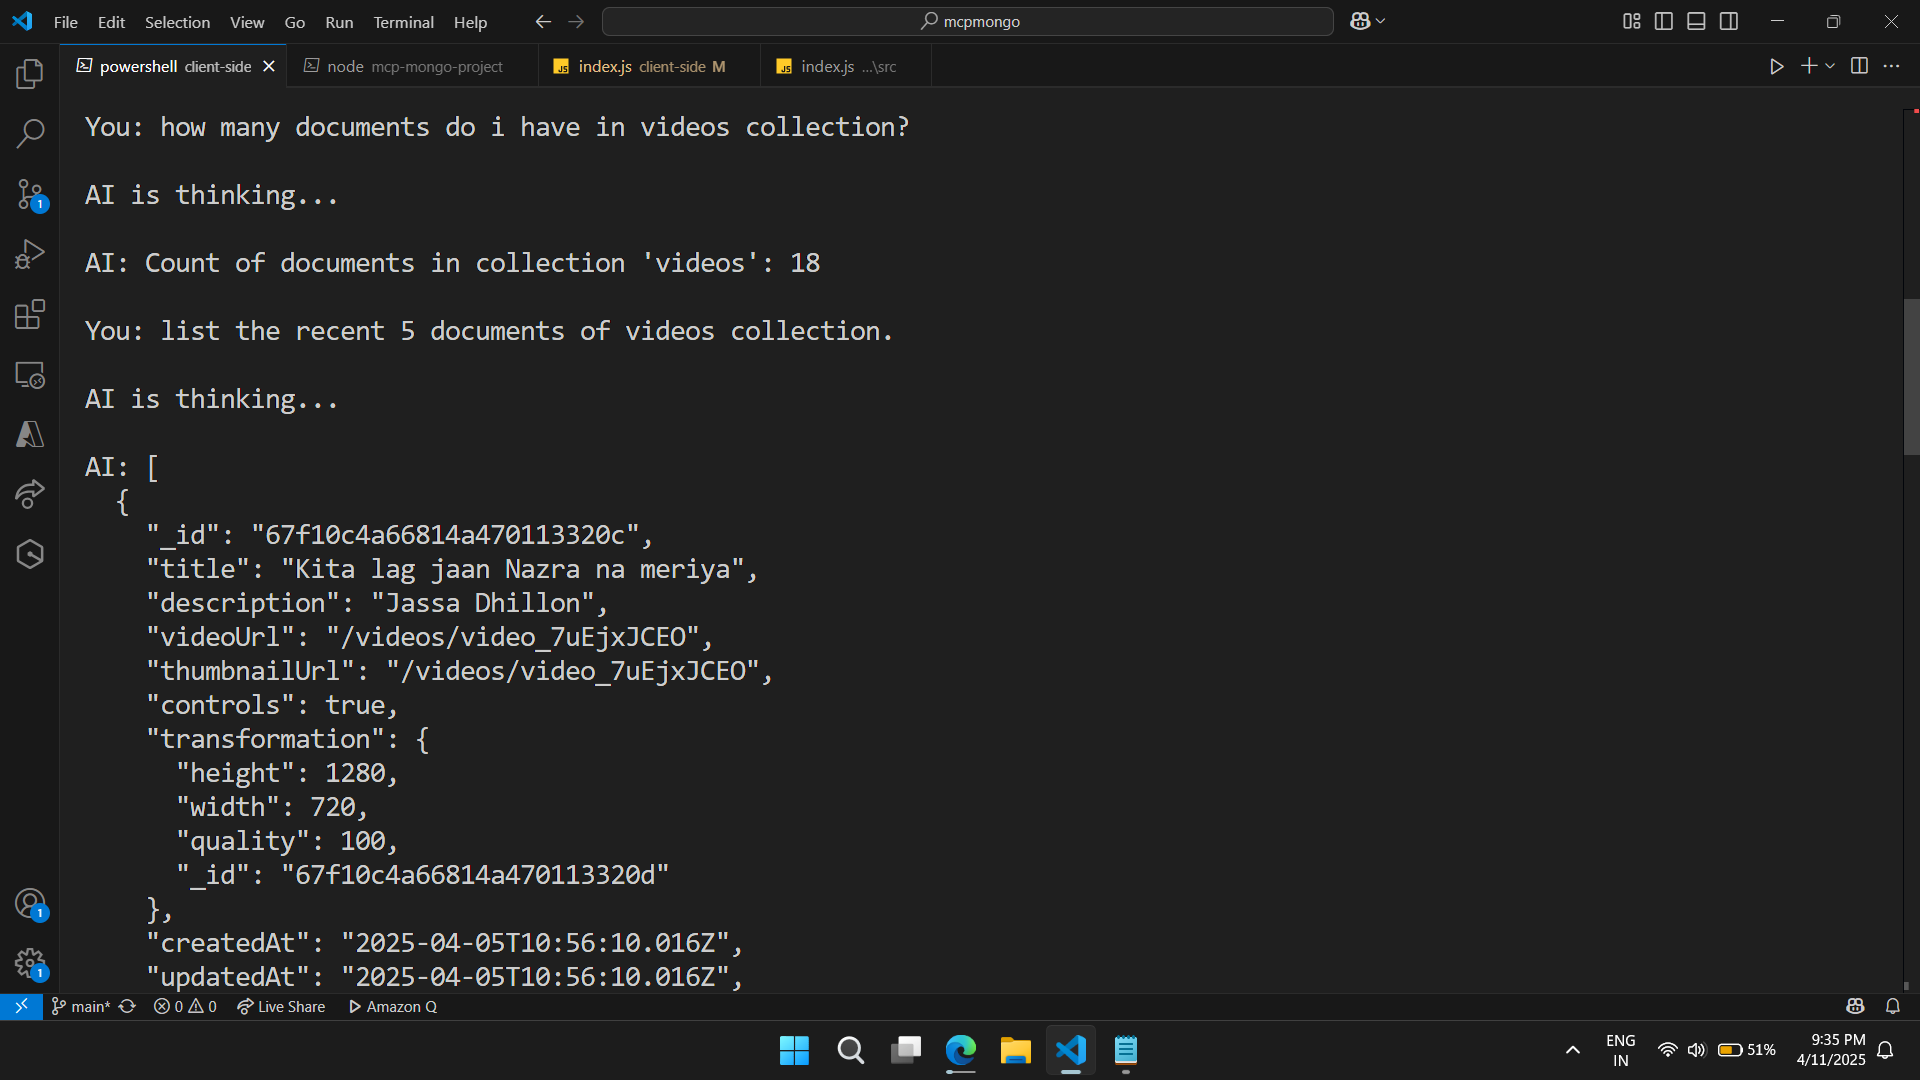The width and height of the screenshot is (1920, 1080).
Task: Open the Windows Start menu
Action: tap(794, 1051)
